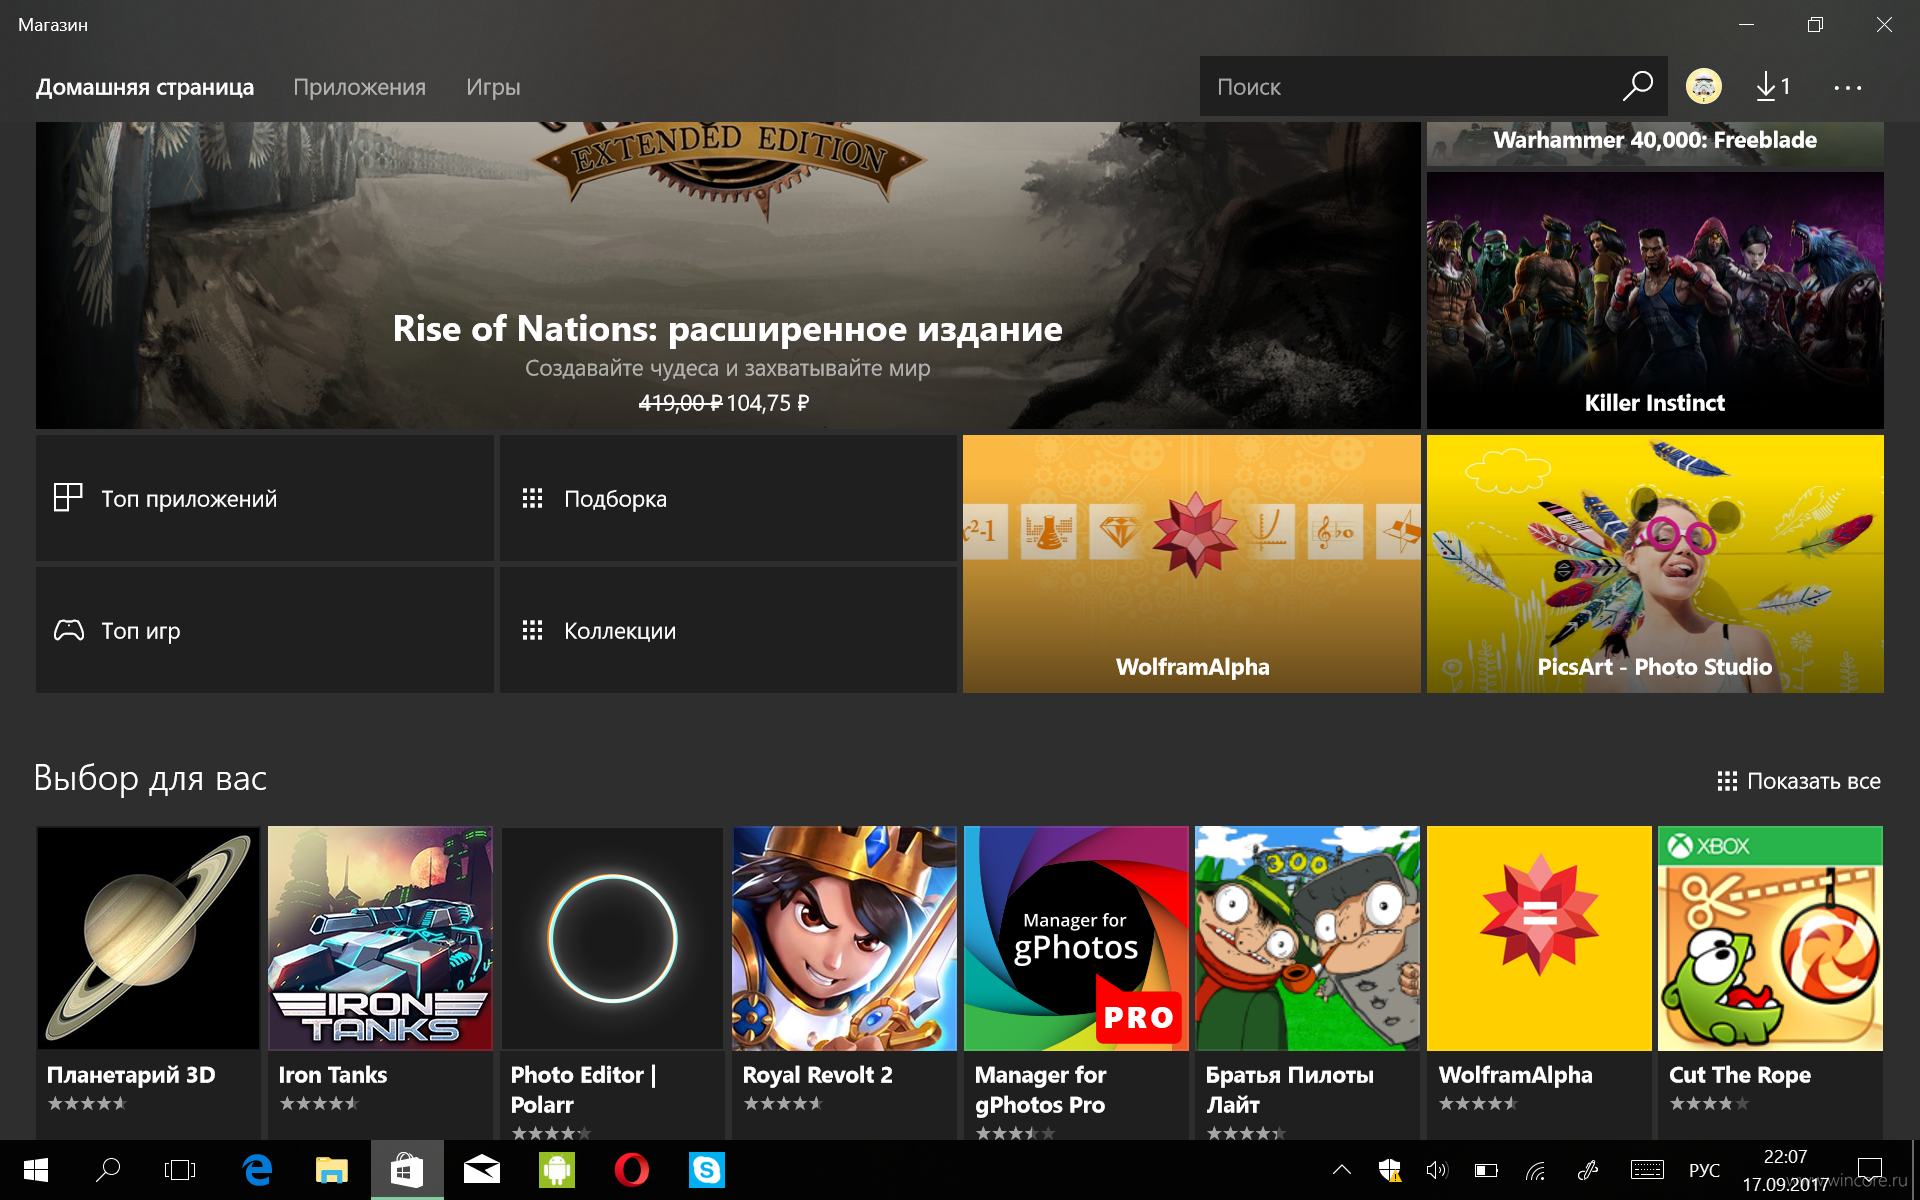Open Windows Defender tray icon

tap(1389, 1170)
